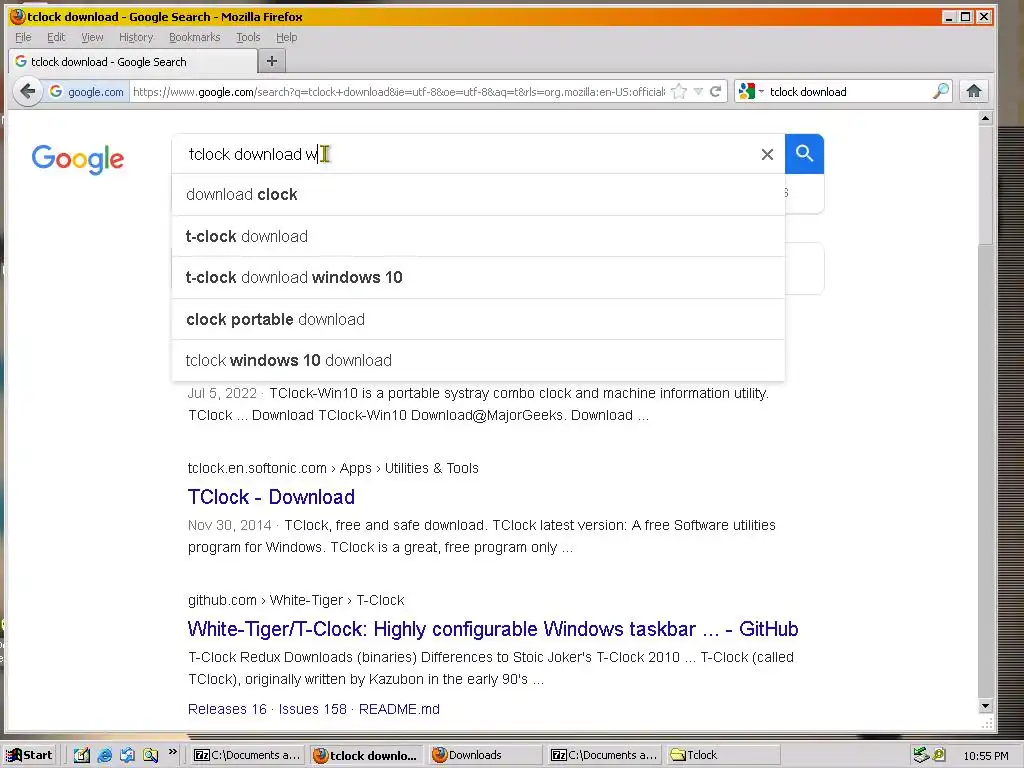Go to the Firefox home page icon
Viewport: 1024px width, 768px height.
(x=974, y=91)
